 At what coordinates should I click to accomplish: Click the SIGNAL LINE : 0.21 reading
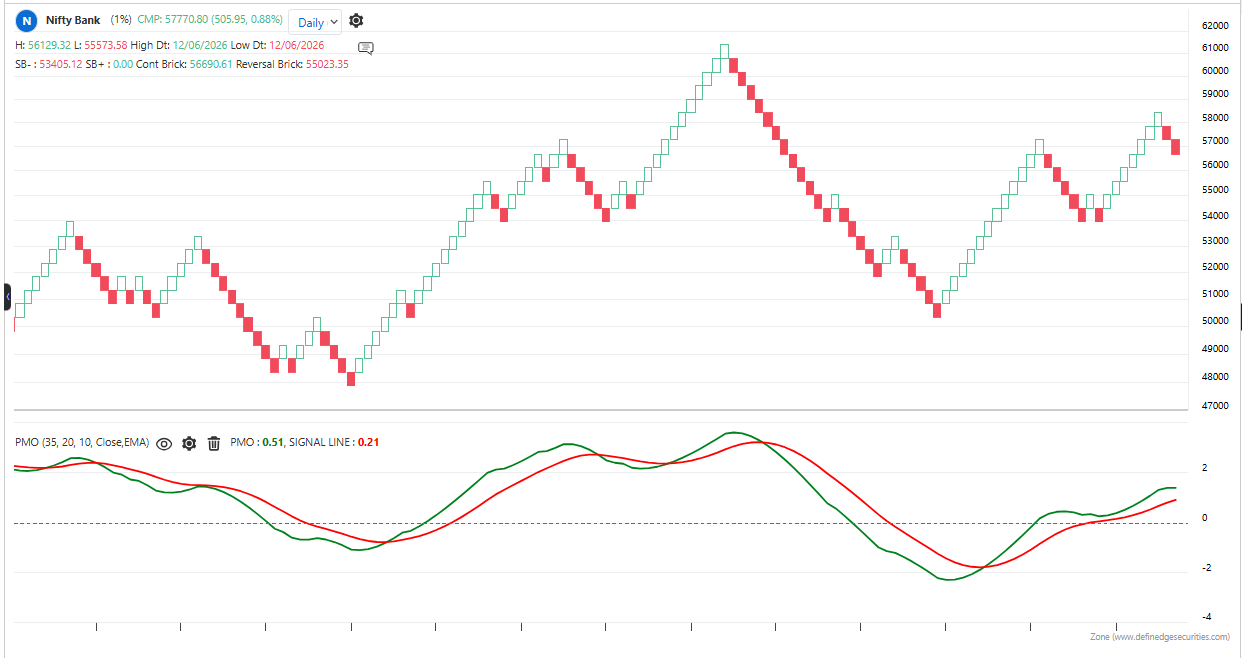point(334,442)
